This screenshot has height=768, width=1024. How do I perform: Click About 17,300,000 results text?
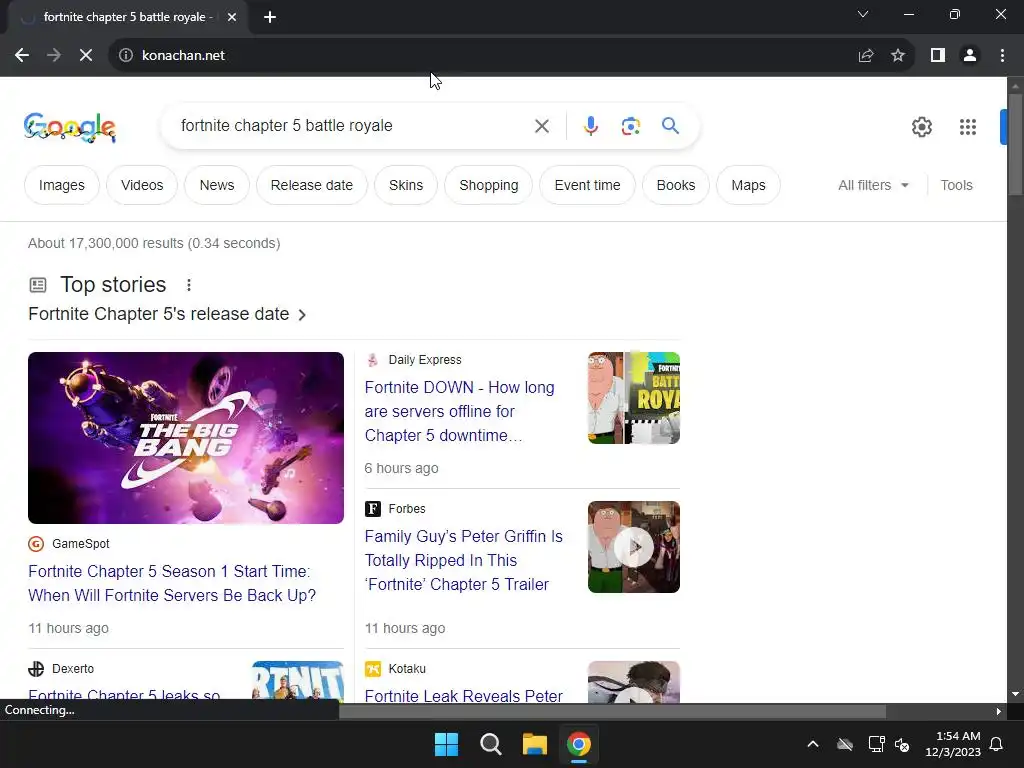click(154, 243)
